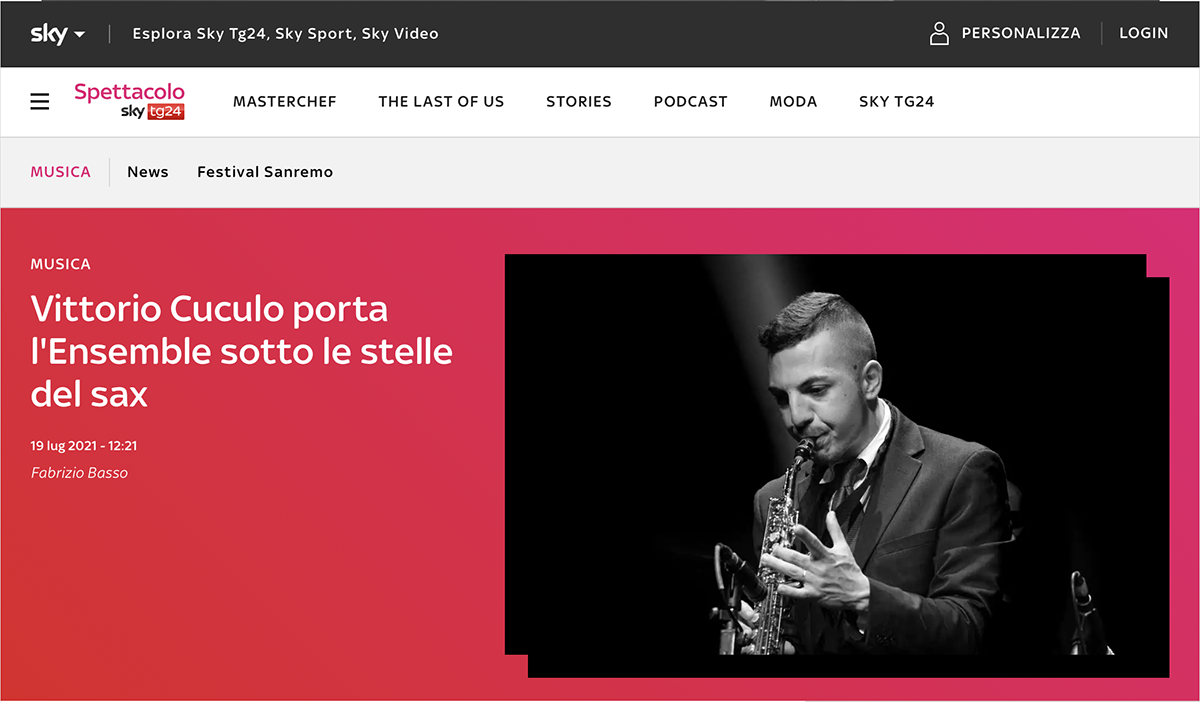The height and width of the screenshot is (702, 1200).
Task: Open author Fabrizio Basso's page
Action: (80, 472)
